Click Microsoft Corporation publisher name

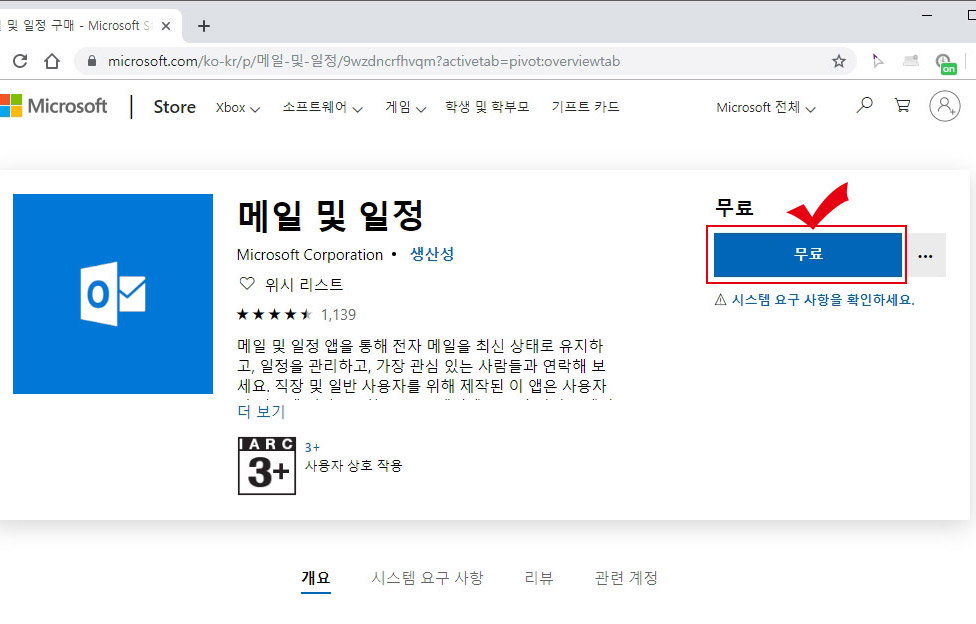tap(309, 255)
